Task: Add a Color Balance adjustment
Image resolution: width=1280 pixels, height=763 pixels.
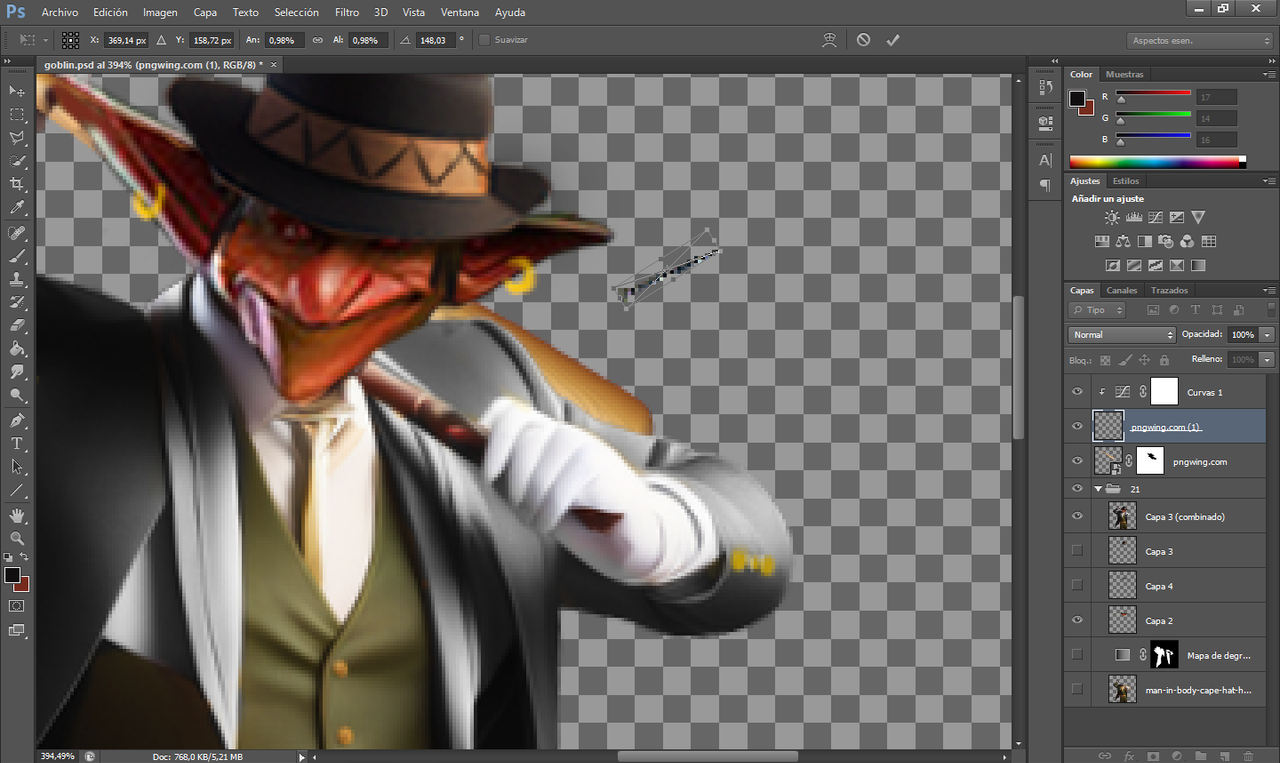Action: [1123, 241]
